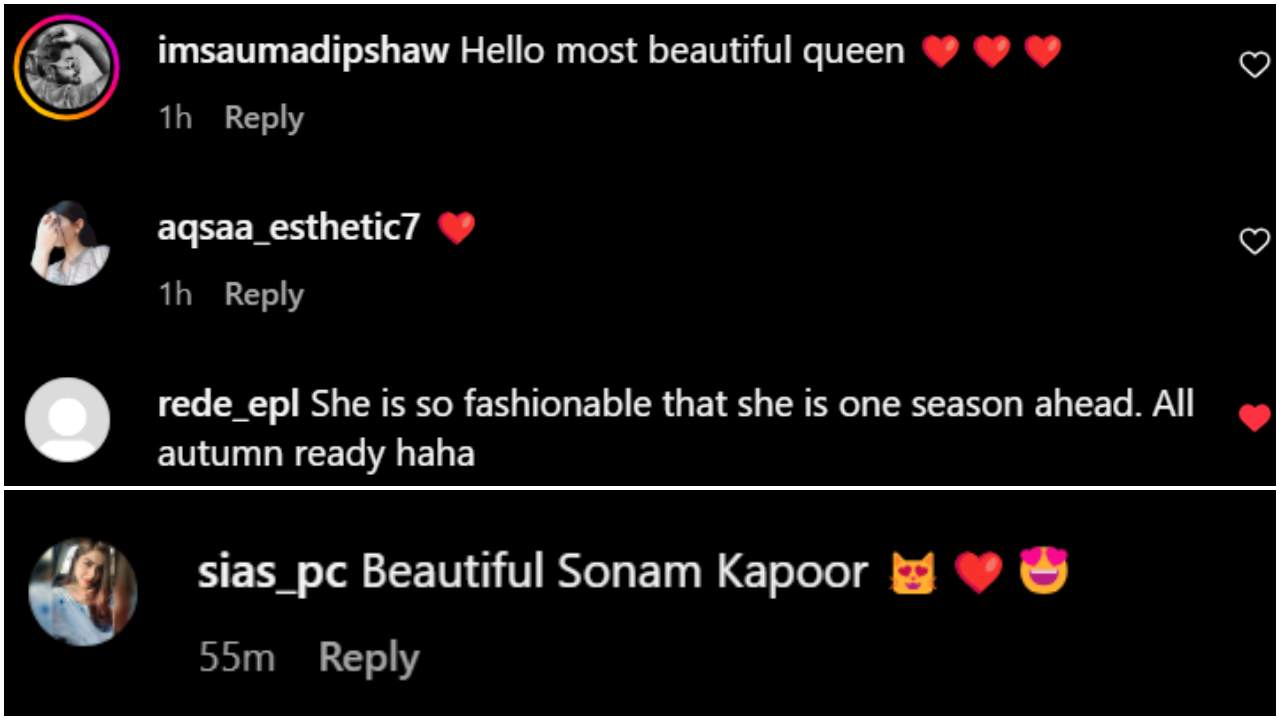Screen dimensions: 1280x720
Task: Select the 'Beautiful Sonam Kapoor' comment text
Action: [x=614, y=573]
